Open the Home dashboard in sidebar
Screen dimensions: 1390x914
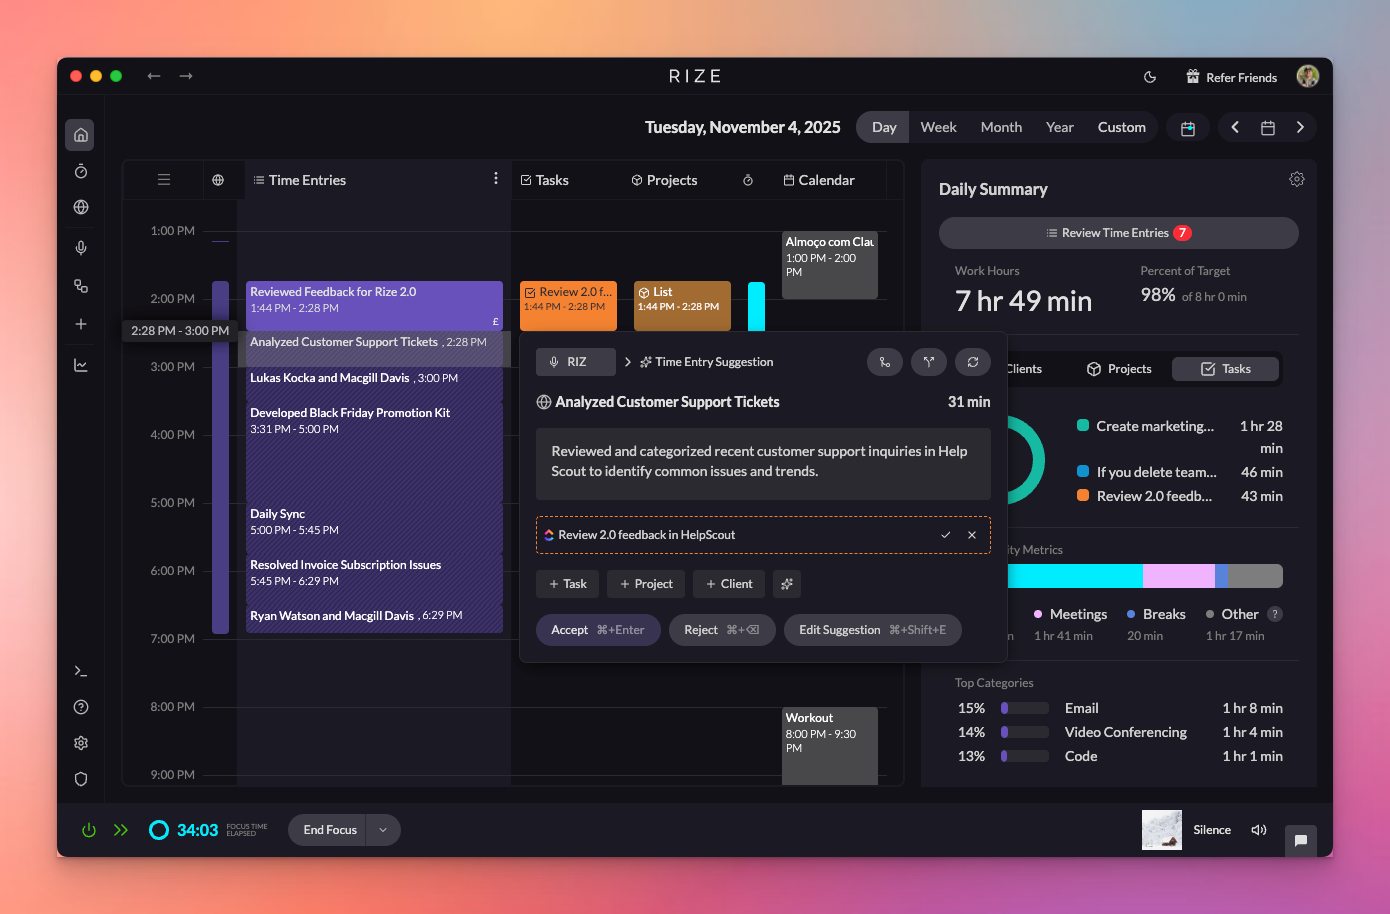[x=81, y=135]
